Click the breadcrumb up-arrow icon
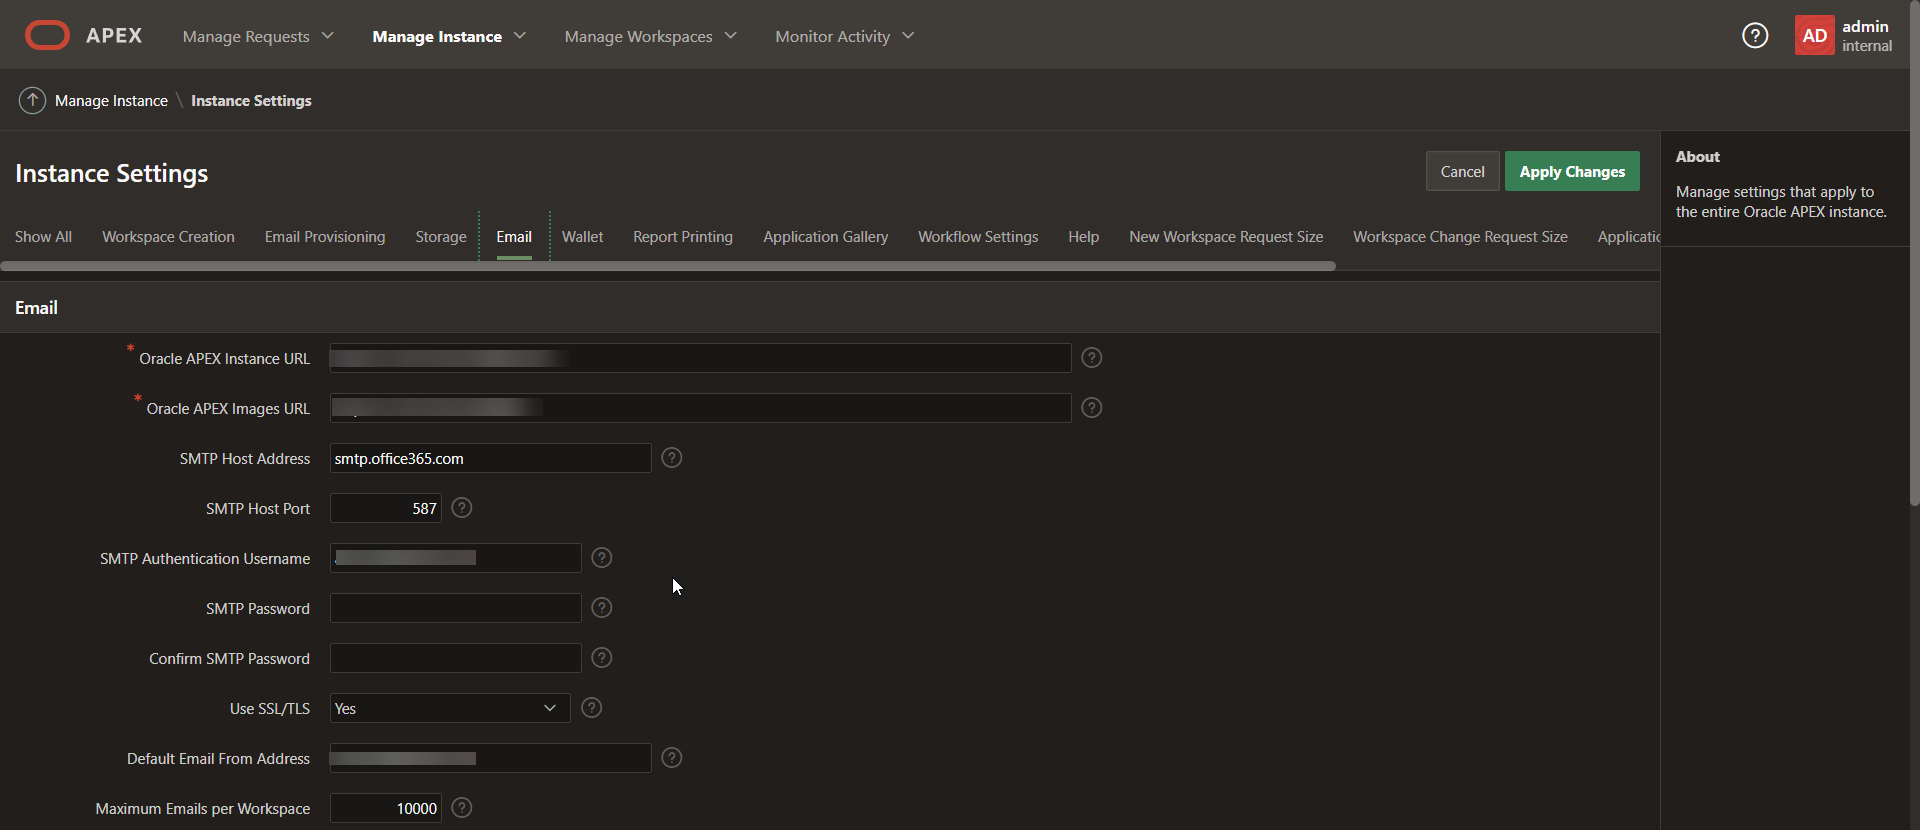The width and height of the screenshot is (1920, 830). (32, 100)
